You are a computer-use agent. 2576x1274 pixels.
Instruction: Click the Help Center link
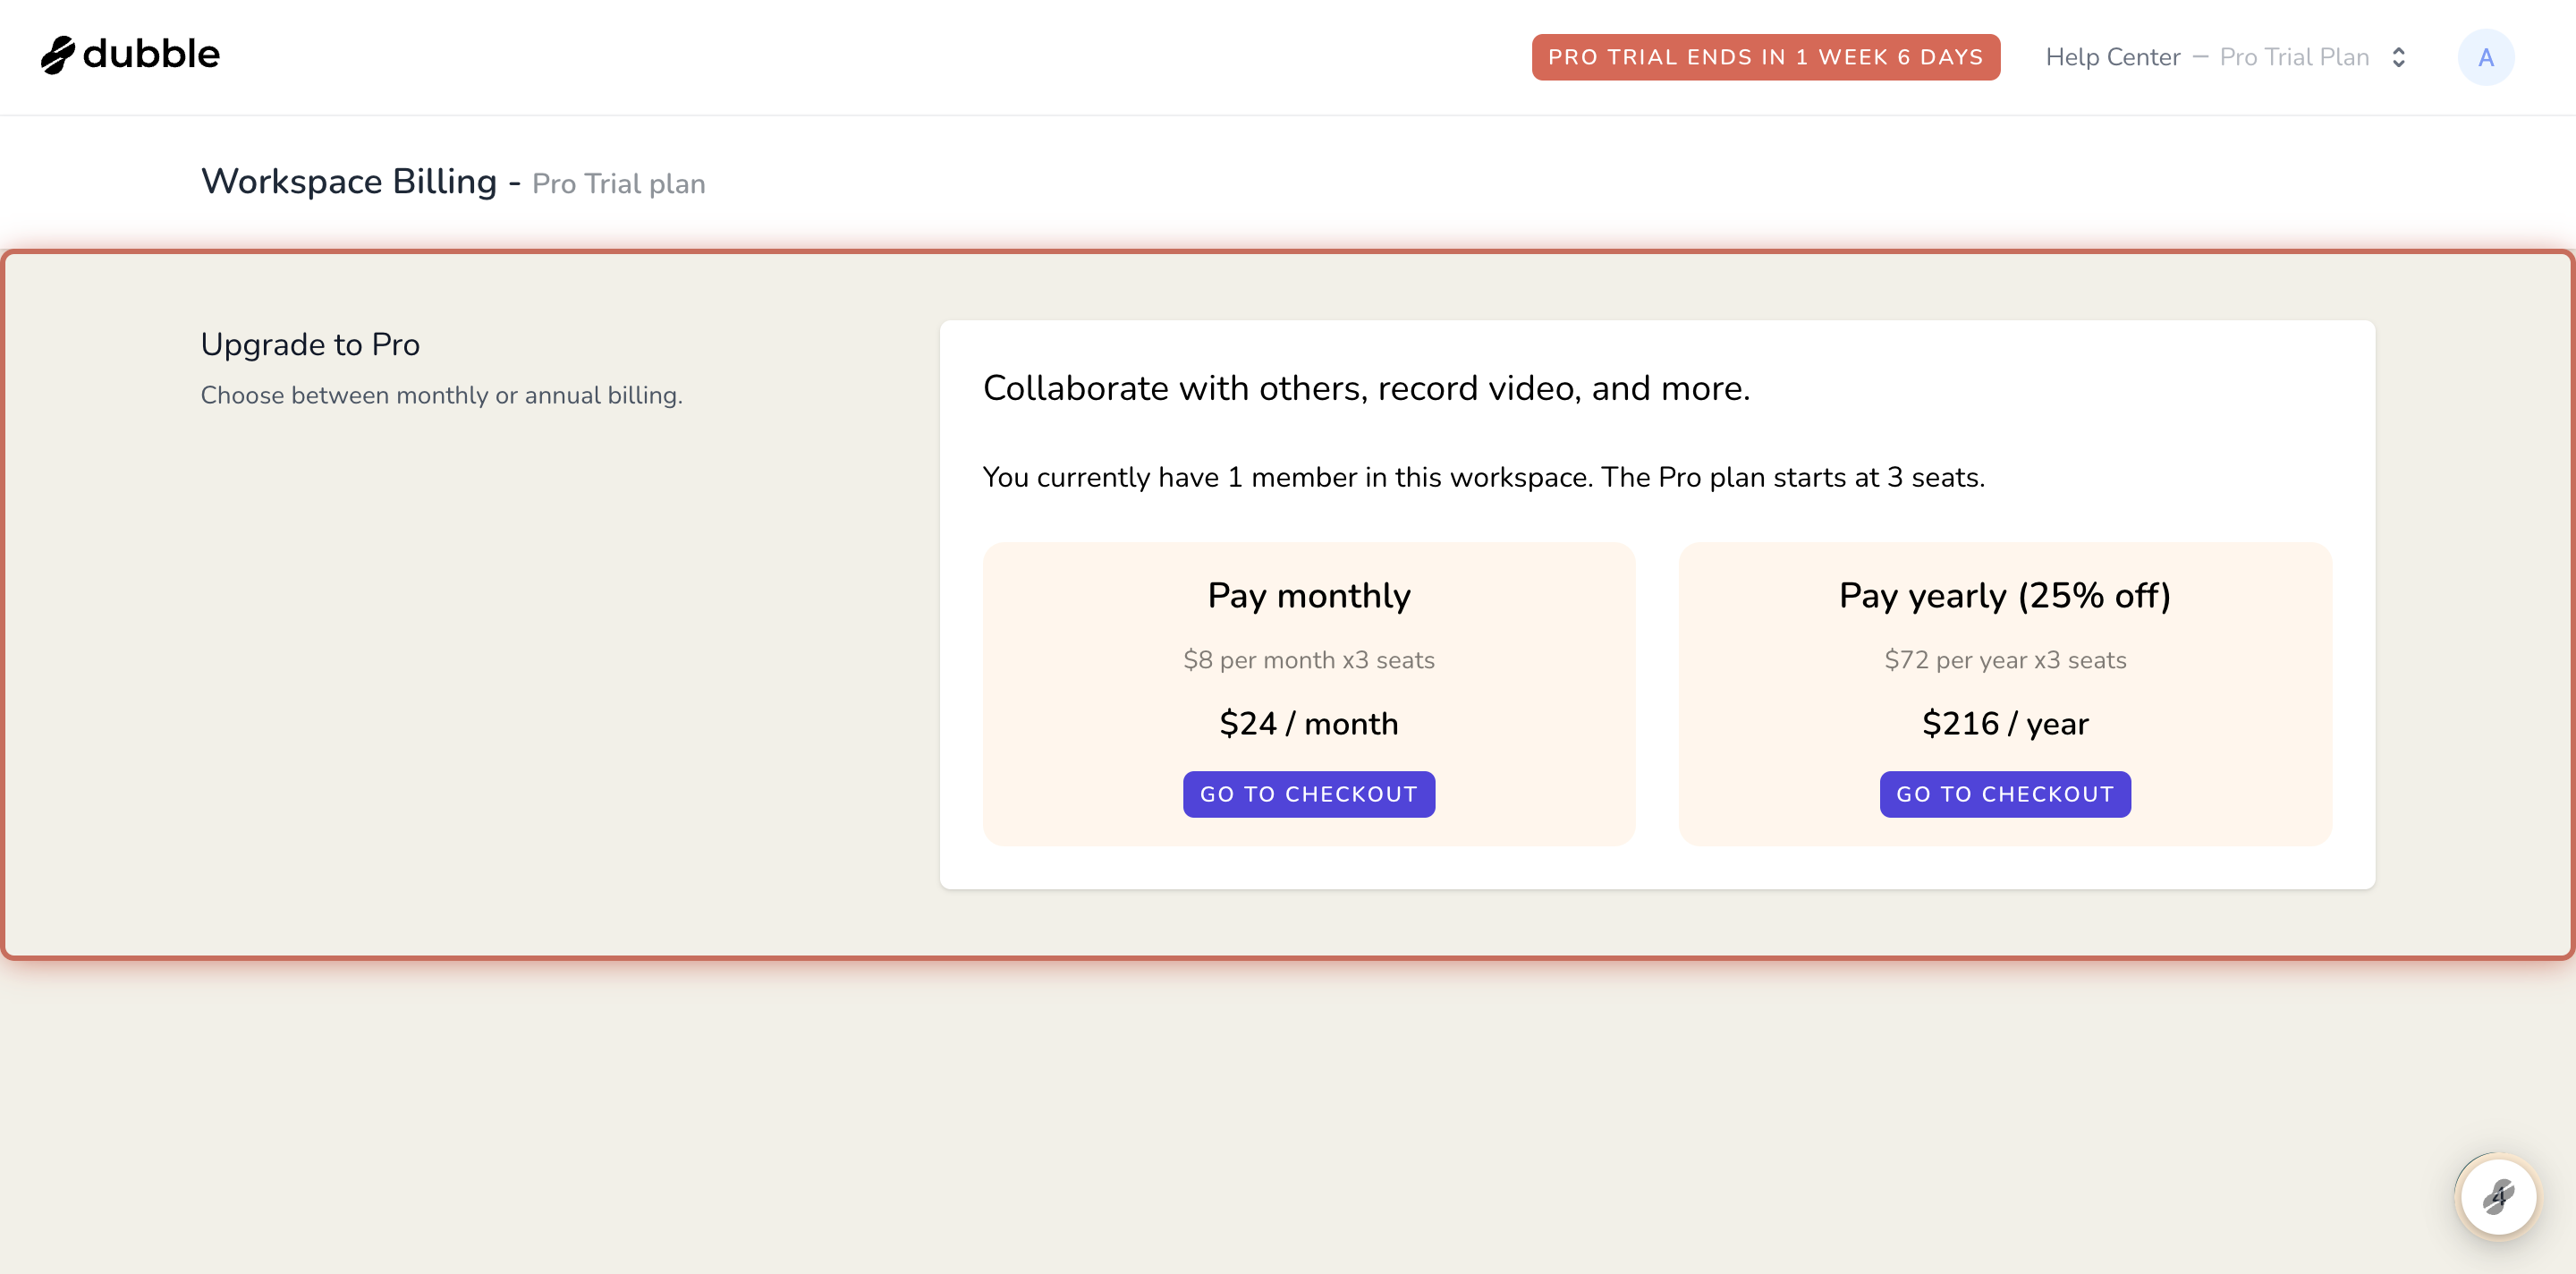pos(2112,57)
